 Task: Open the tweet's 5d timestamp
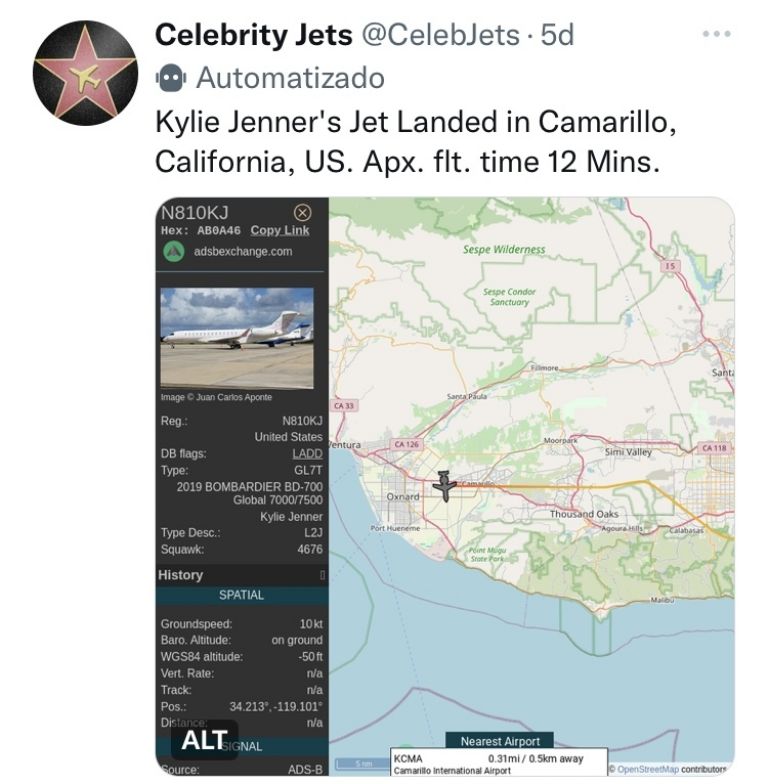(x=557, y=35)
